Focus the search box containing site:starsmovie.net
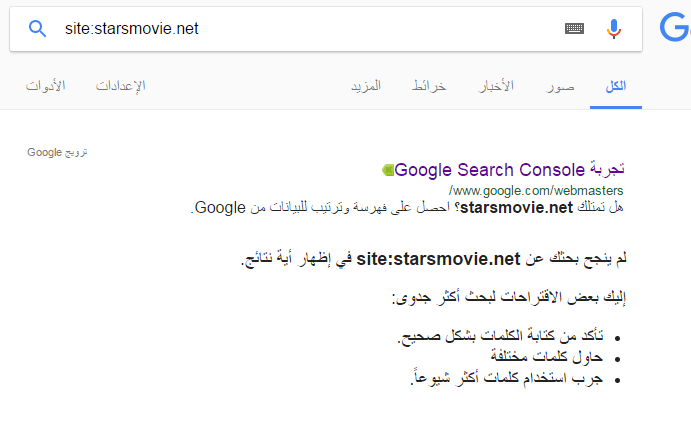 point(300,29)
